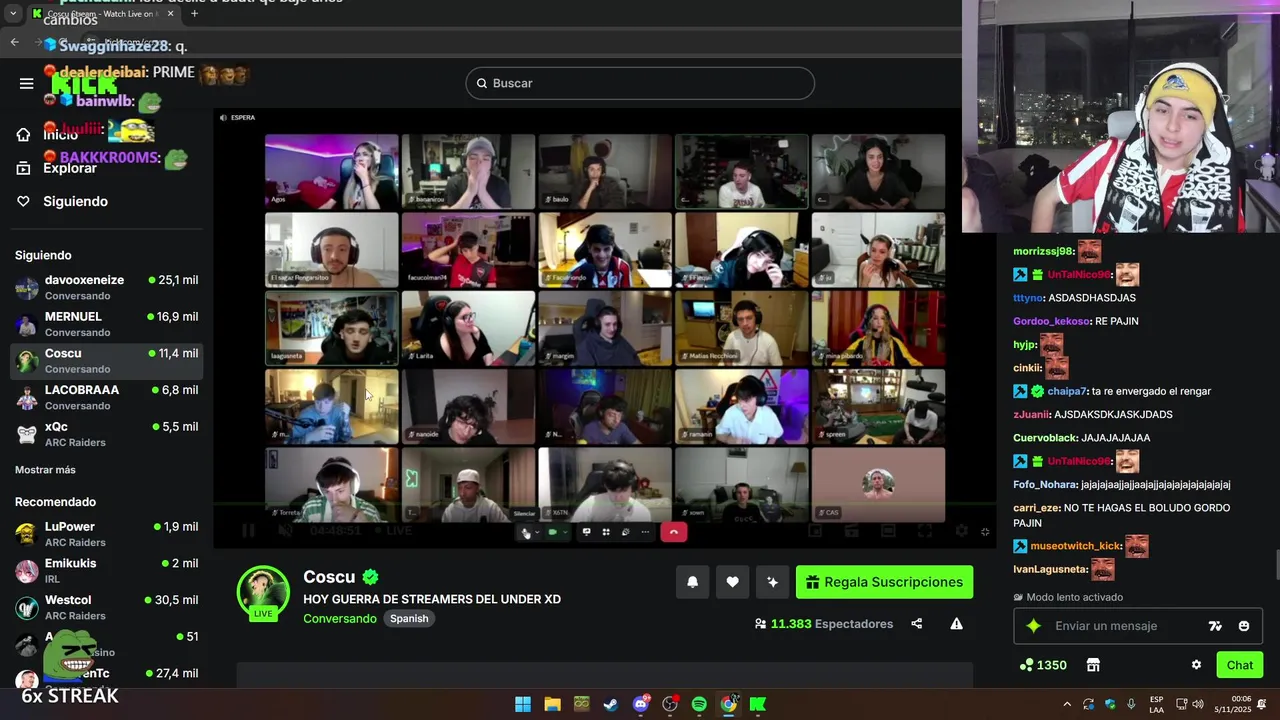The image size is (1280, 720).
Task: Click the LIVE indicator in player
Action: pos(396,530)
